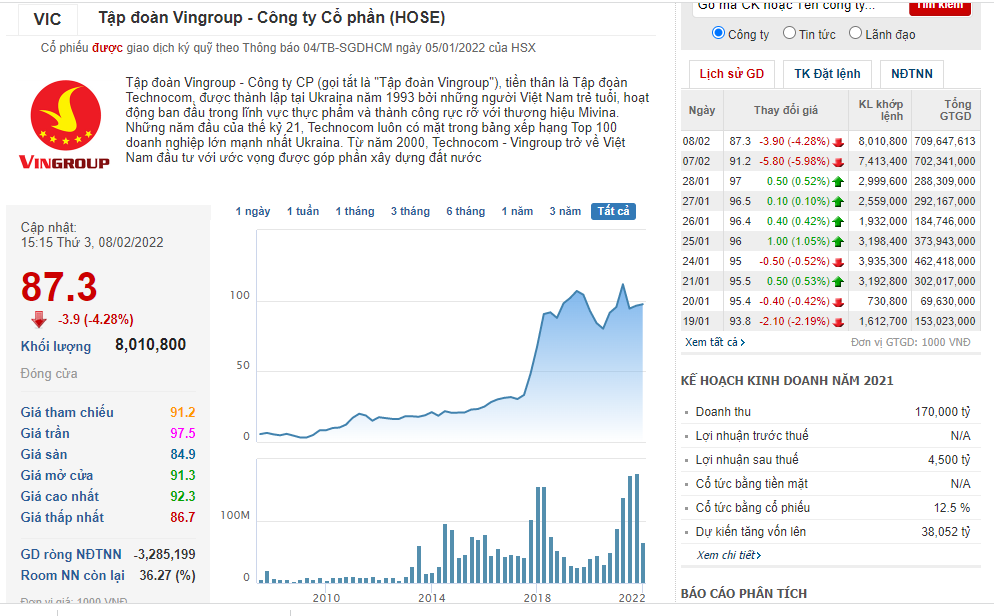Show the 3 năm chart range
Image resolution: width=994 pixels, height=616 pixels.
click(x=565, y=211)
